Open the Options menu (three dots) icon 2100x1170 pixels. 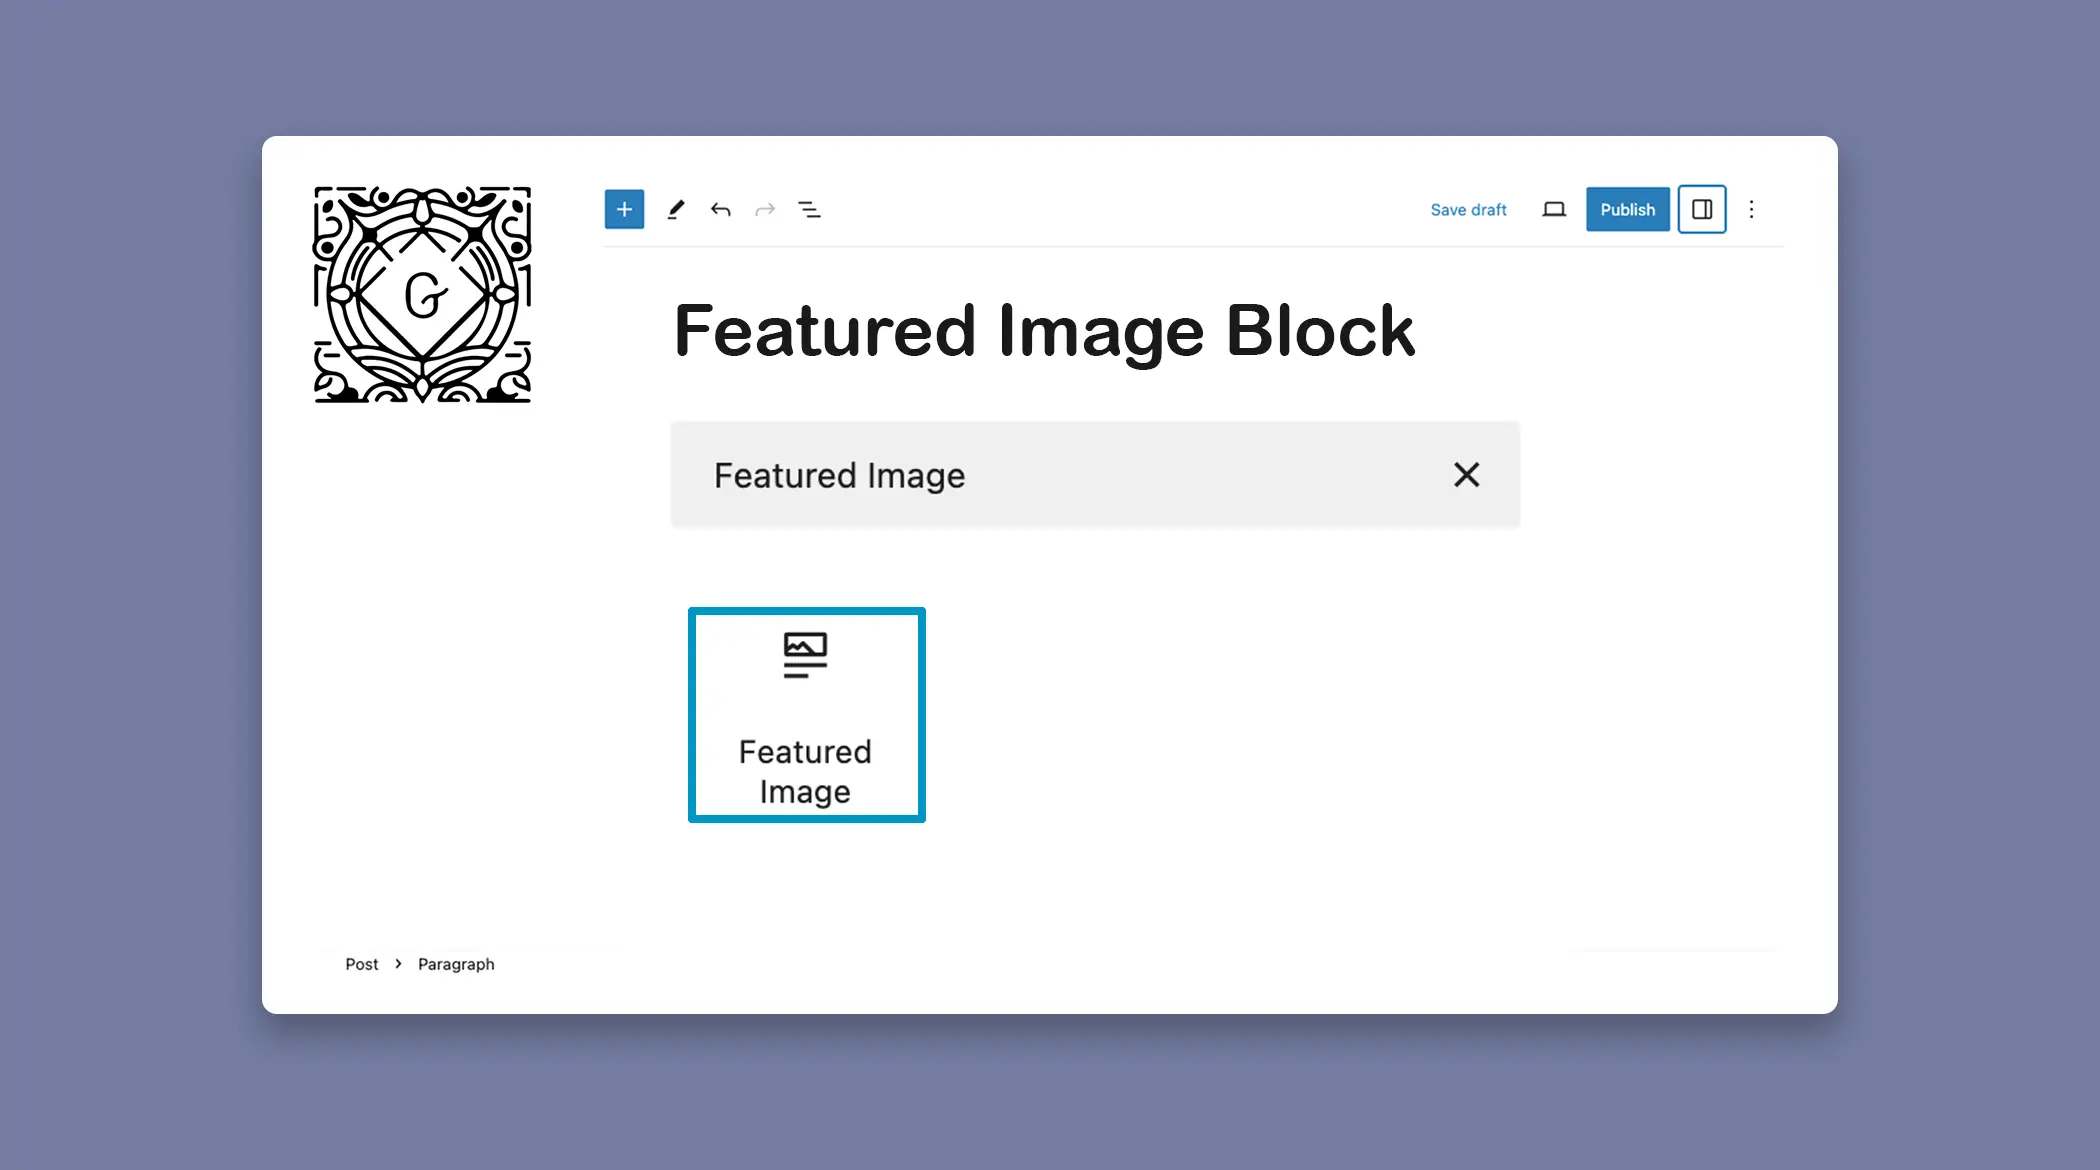click(x=1750, y=209)
